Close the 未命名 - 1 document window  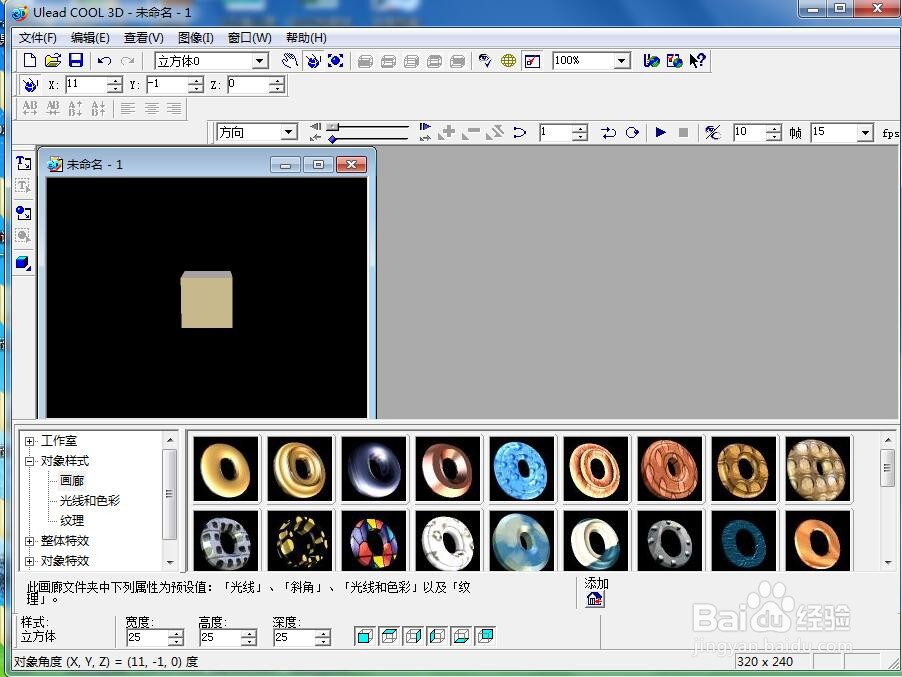[351, 165]
